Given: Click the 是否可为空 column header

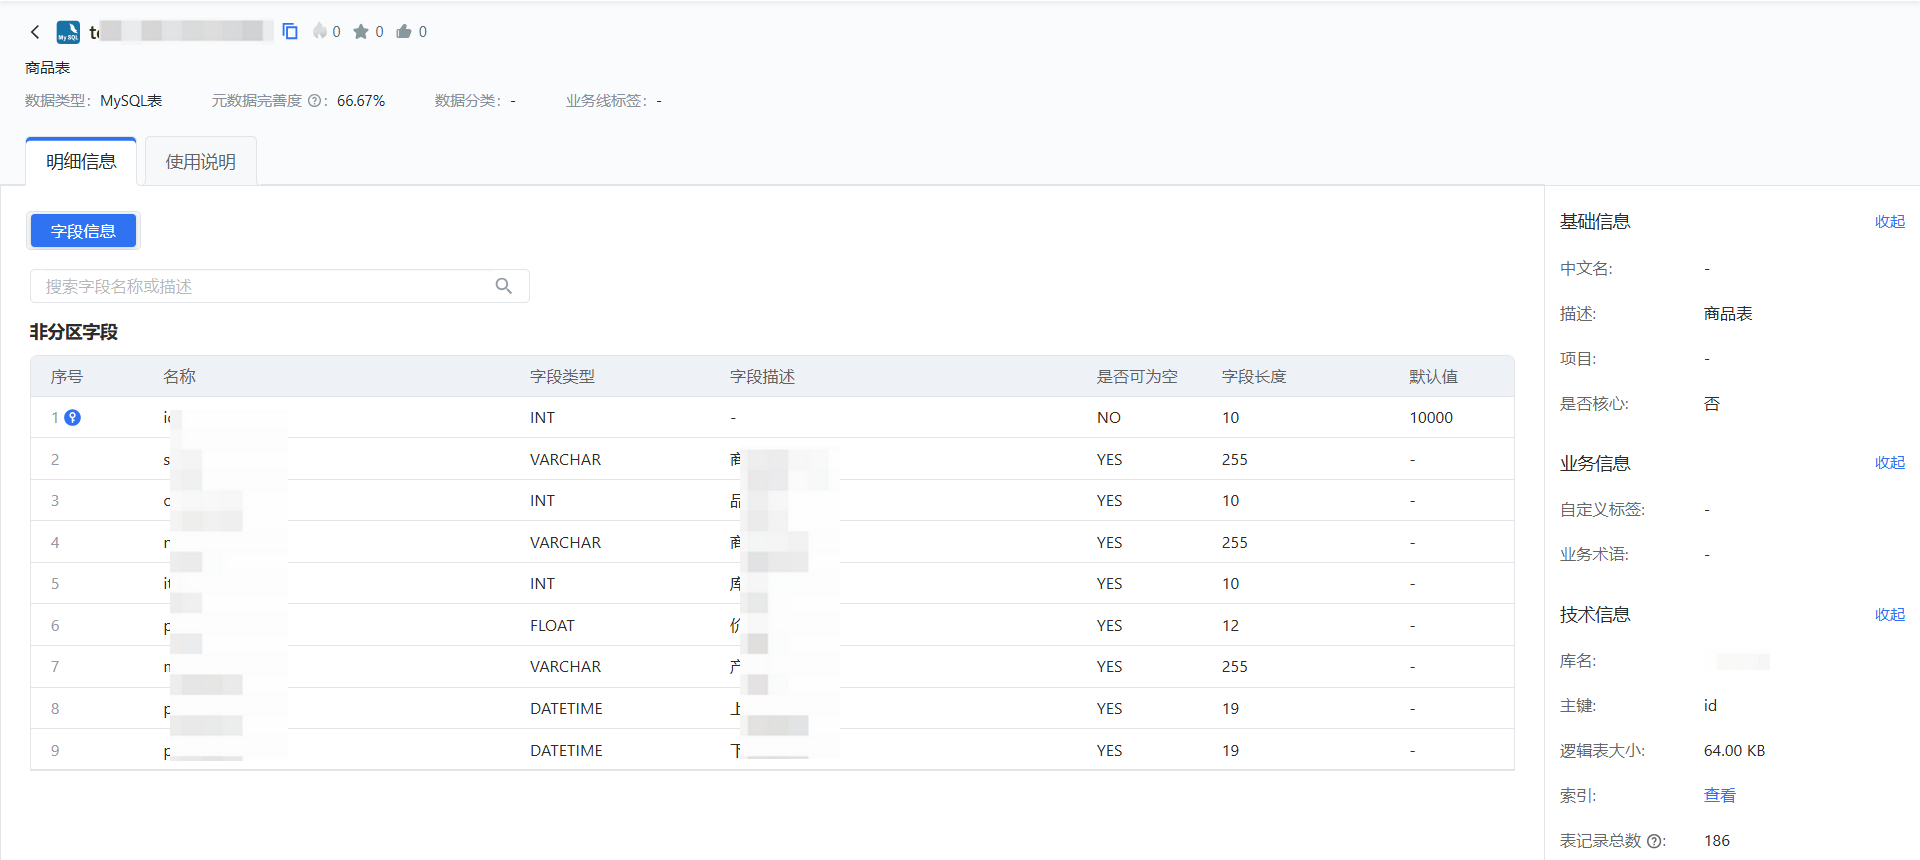Looking at the screenshot, I should (1137, 377).
